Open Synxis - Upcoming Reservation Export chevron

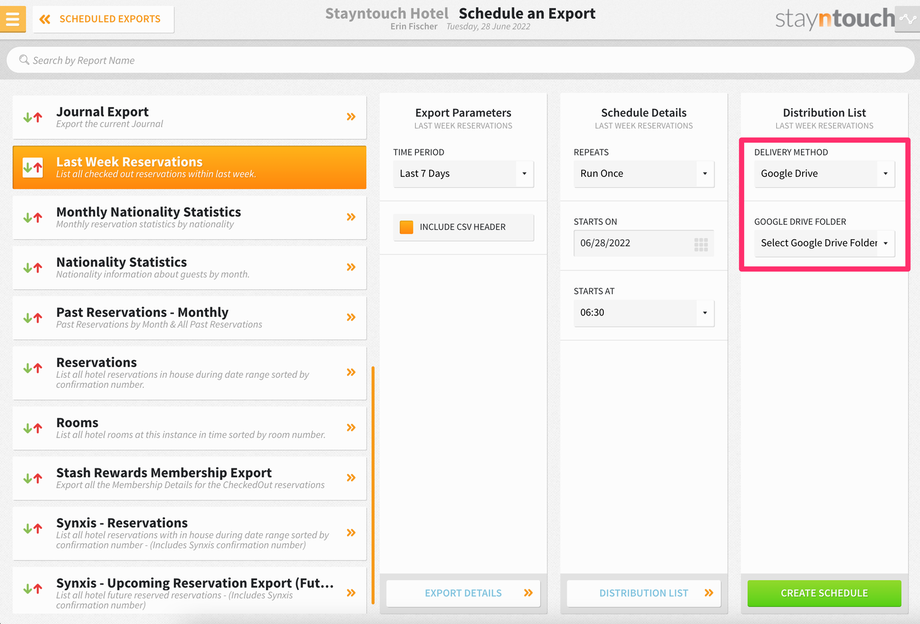coord(351,593)
